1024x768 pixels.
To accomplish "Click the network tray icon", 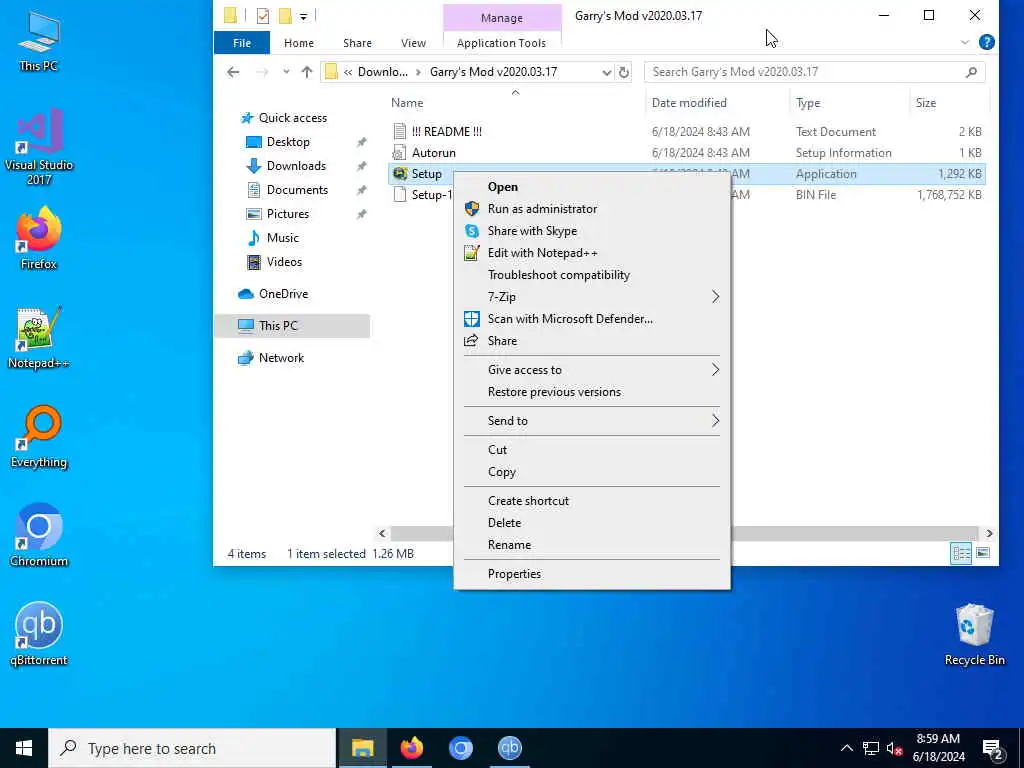I will (871, 749).
